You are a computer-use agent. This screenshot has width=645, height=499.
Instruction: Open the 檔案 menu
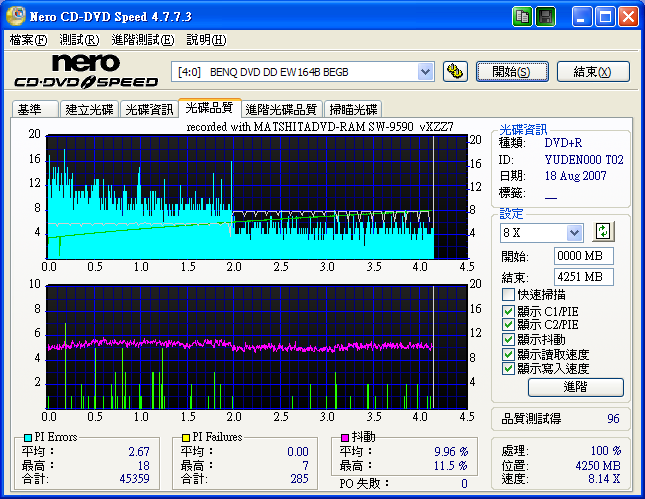pyautogui.click(x=28, y=40)
